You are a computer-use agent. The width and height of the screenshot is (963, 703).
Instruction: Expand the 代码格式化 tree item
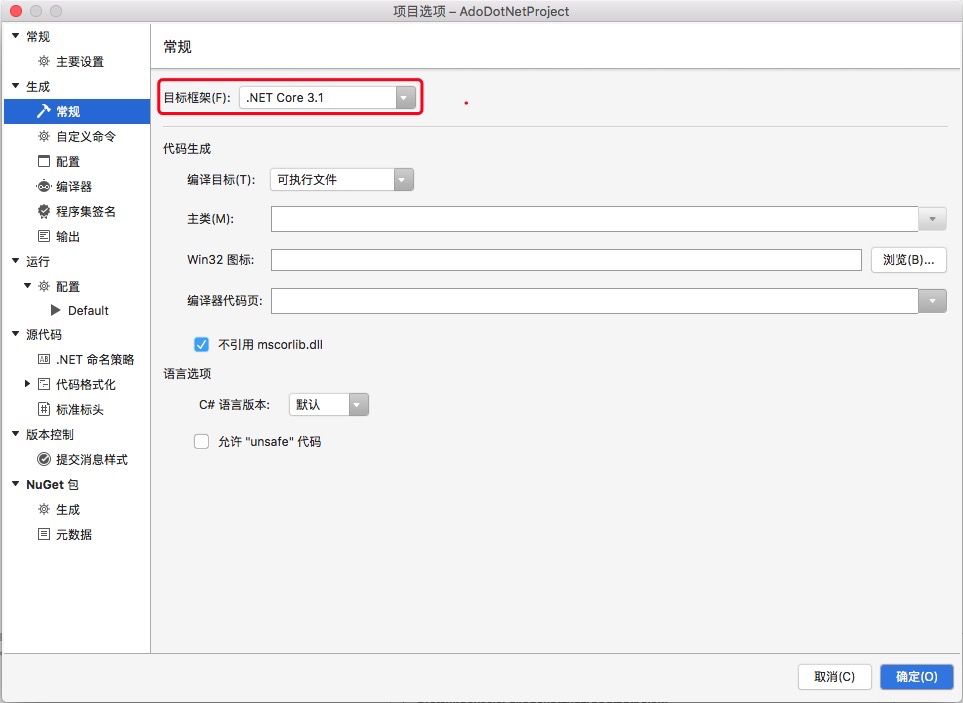27,384
